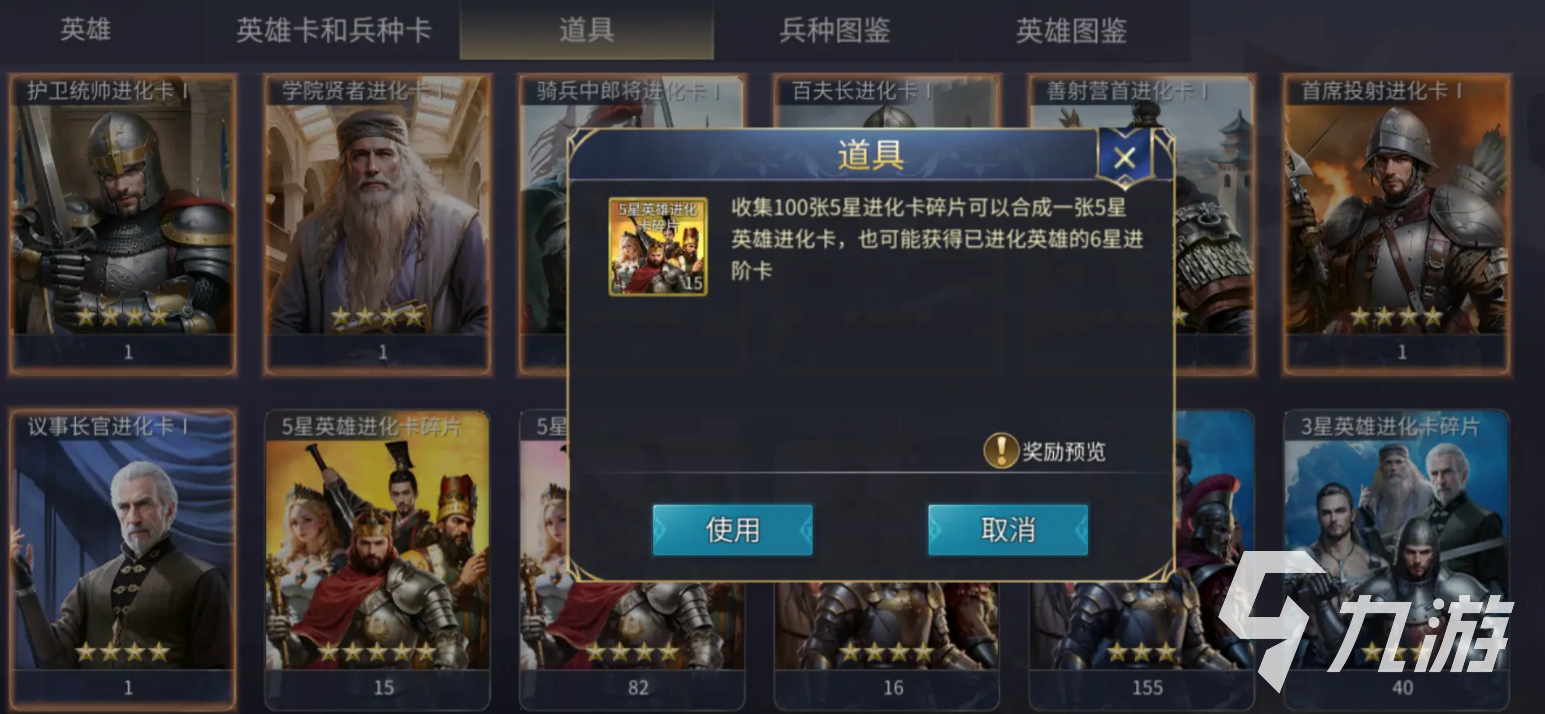Go to the 兵种图鉴 tab
Screen dimensions: 1545x714
click(835, 30)
